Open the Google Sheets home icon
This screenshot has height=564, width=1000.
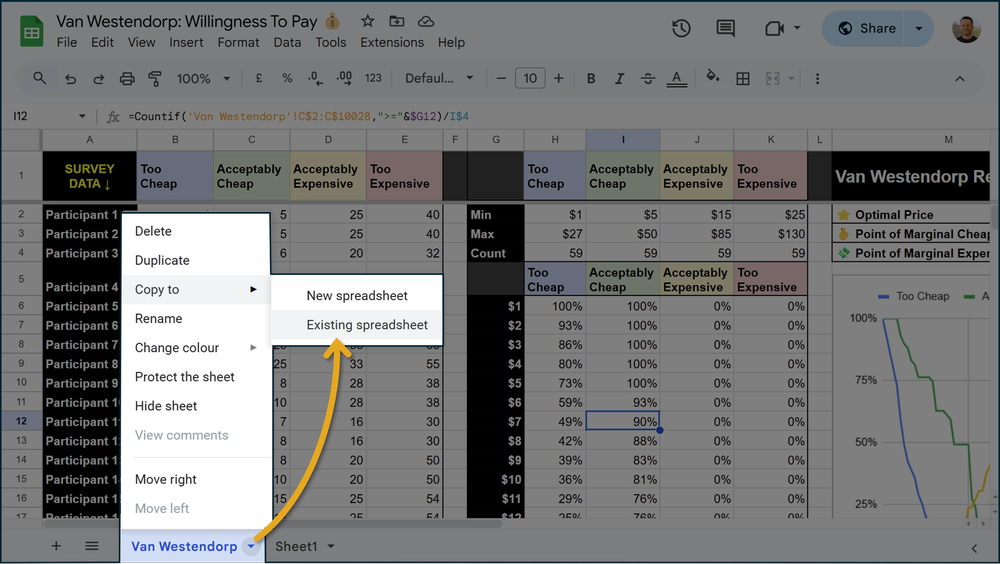point(31,32)
